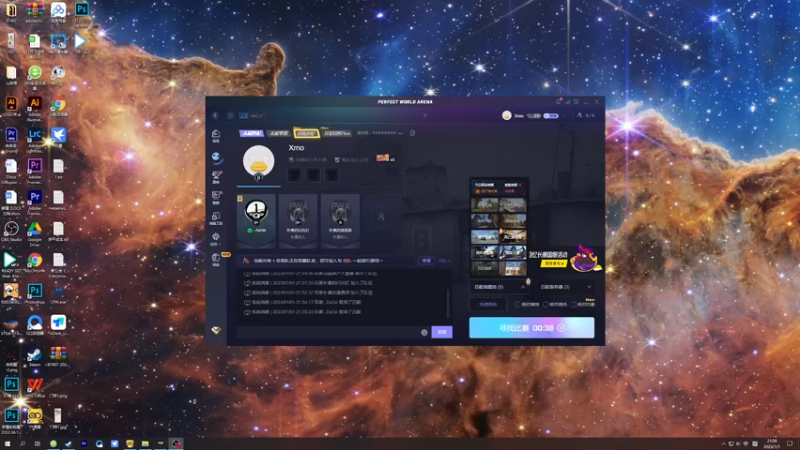Click the yellow join button on the promo banner
Screen dimensions: 800x450
click(x=553, y=263)
